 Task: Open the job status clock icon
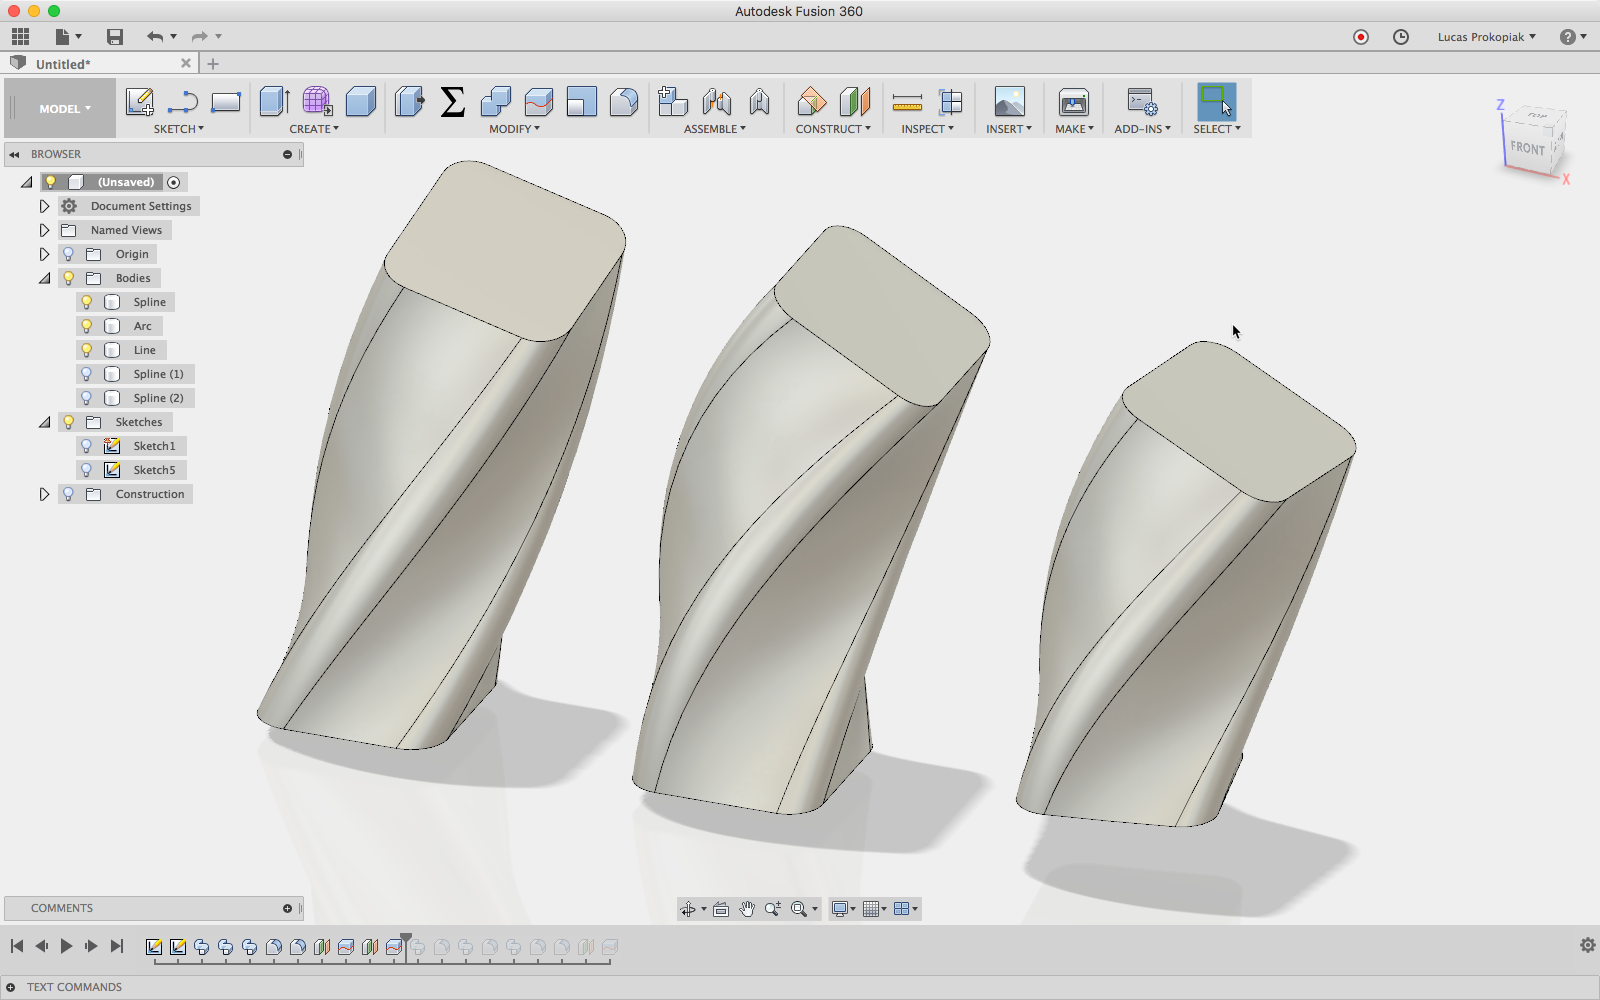coord(1401,37)
